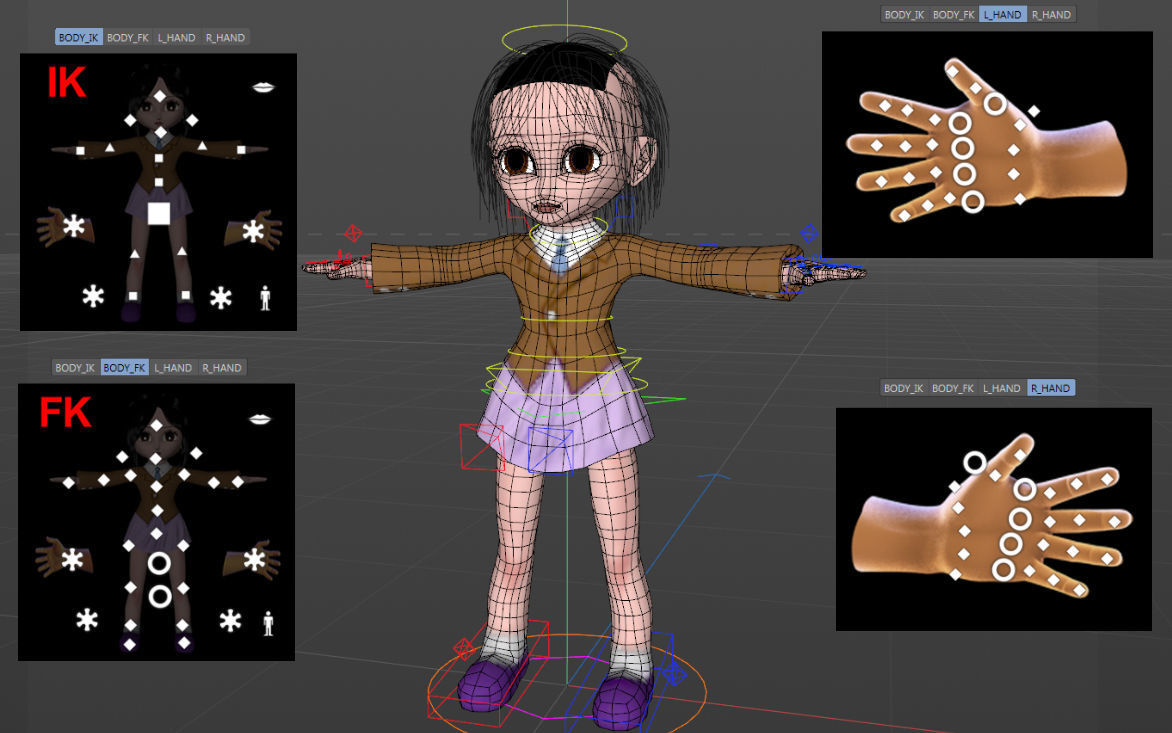The height and width of the screenshot is (733, 1172).
Task: Click the right snowflake wrist control in IK picker
Action: pyautogui.click(x=253, y=231)
